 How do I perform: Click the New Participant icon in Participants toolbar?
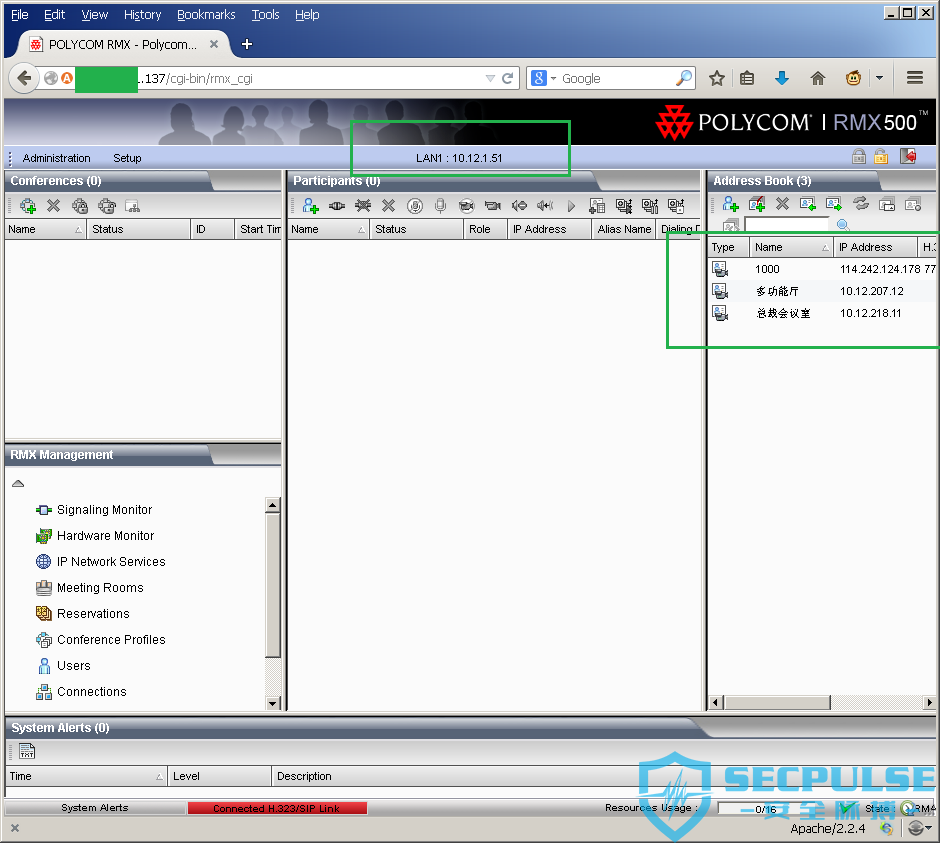tap(311, 206)
